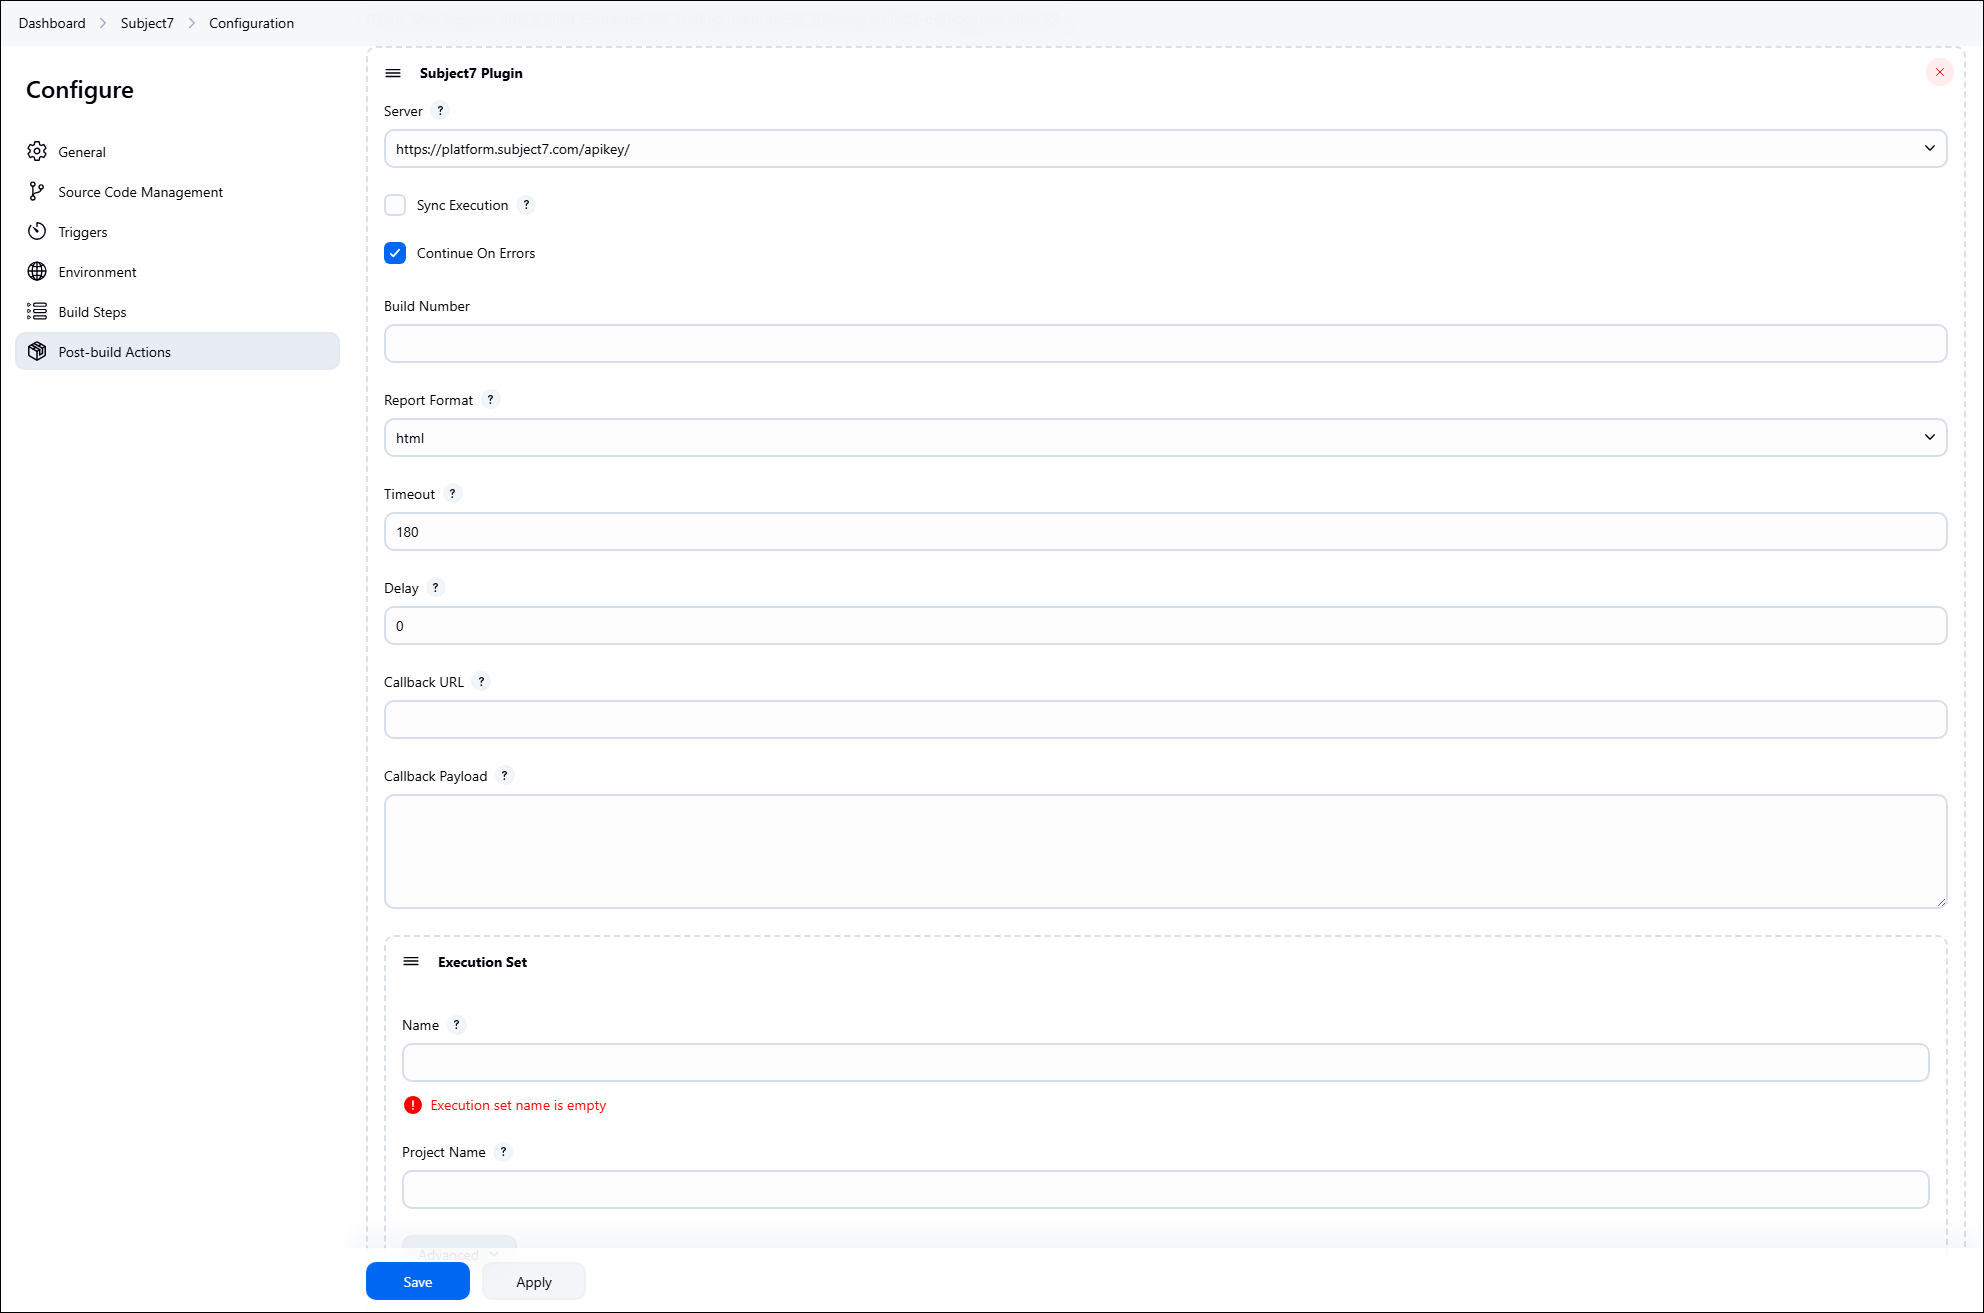Click the Post-build Actions box icon
This screenshot has height=1313, width=1984.
(37, 351)
